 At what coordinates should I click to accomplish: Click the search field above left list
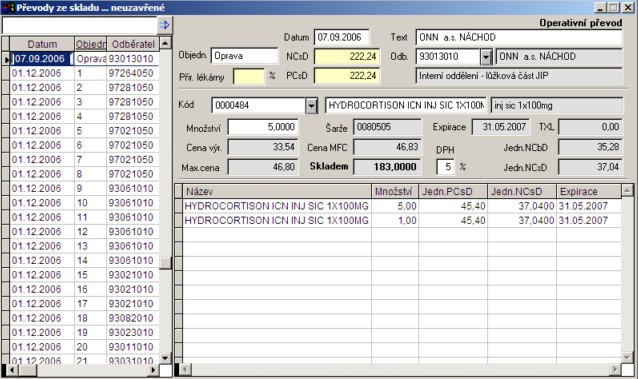(79, 25)
